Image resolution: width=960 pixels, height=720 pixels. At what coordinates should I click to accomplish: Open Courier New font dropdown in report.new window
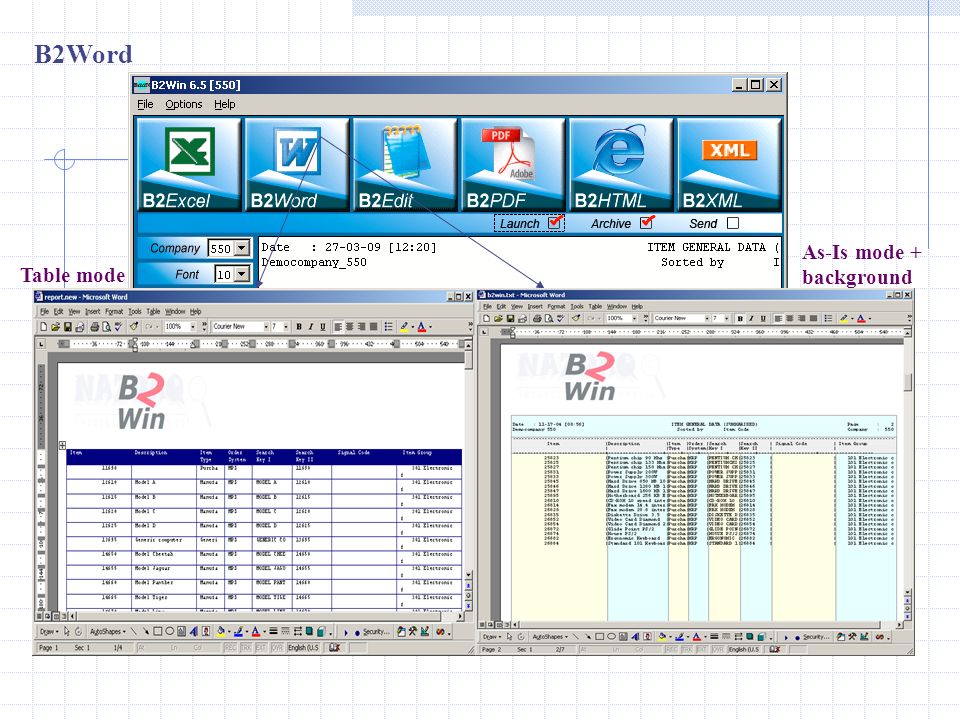pyautogui.click(x=266, y=327)
